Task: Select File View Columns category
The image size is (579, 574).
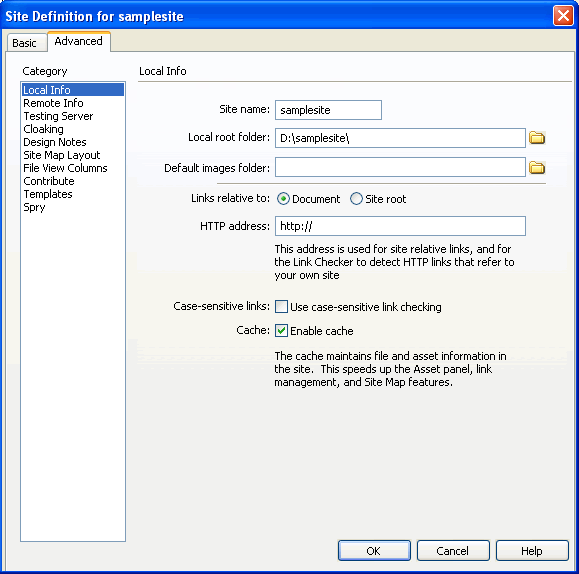Action: (x=65, y=168)
